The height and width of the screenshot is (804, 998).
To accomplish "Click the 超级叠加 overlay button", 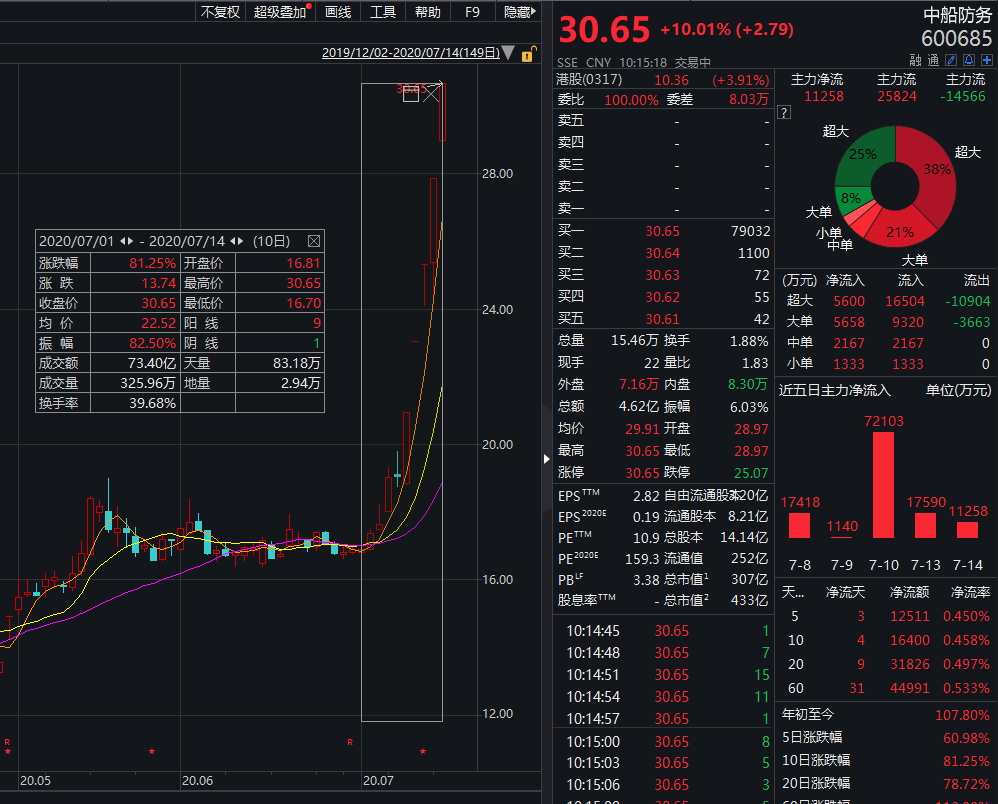I will (281, 12).
